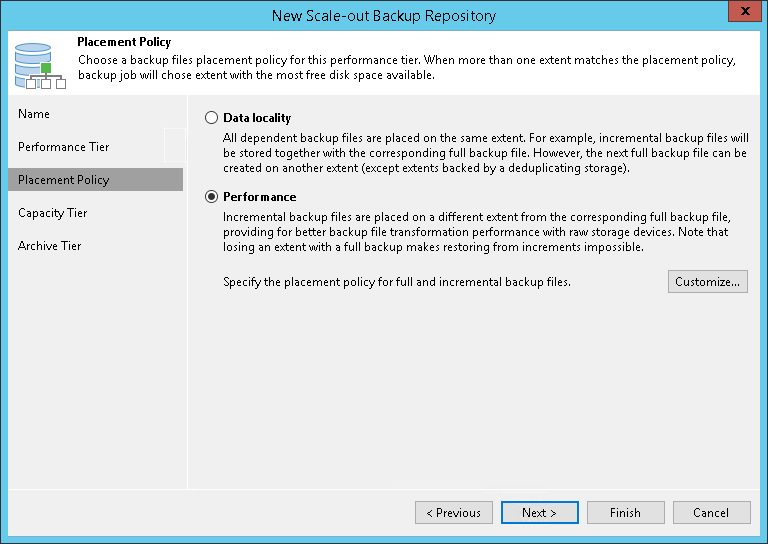768x544 pixels.
Task: Jump to the Capacity Tier step
Action: coord(53,213)
